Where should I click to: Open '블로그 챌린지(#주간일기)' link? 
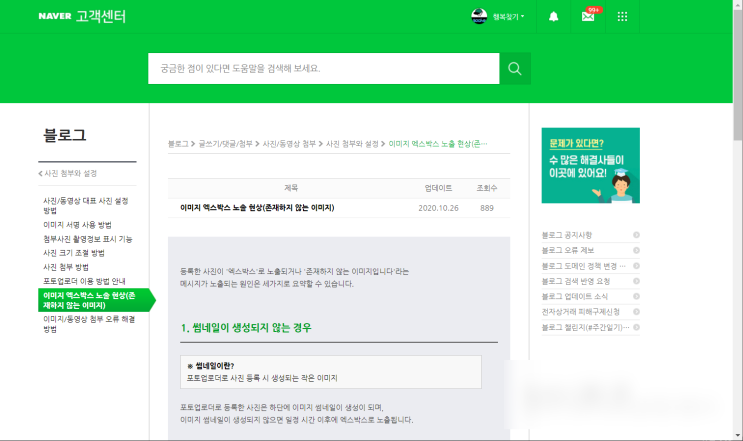click(586, 327)
